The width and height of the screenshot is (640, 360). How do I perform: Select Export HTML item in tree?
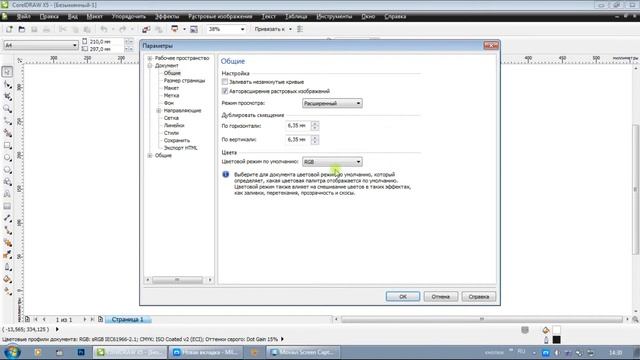180,148
